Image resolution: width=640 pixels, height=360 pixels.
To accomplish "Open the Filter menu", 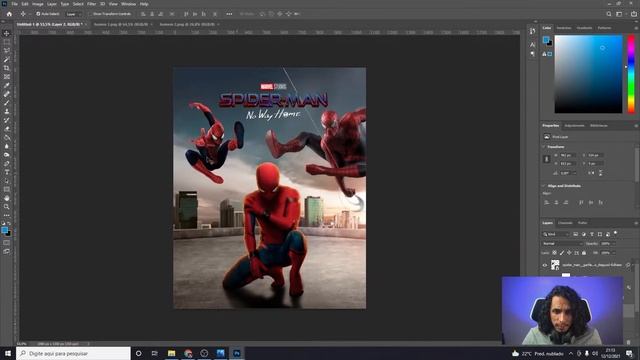I will [x=91, y=4].
